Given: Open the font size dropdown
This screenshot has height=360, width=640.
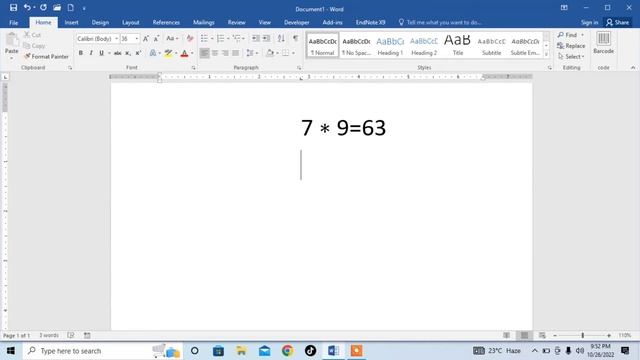Looking at the screenshot, I should pos(136,38).
